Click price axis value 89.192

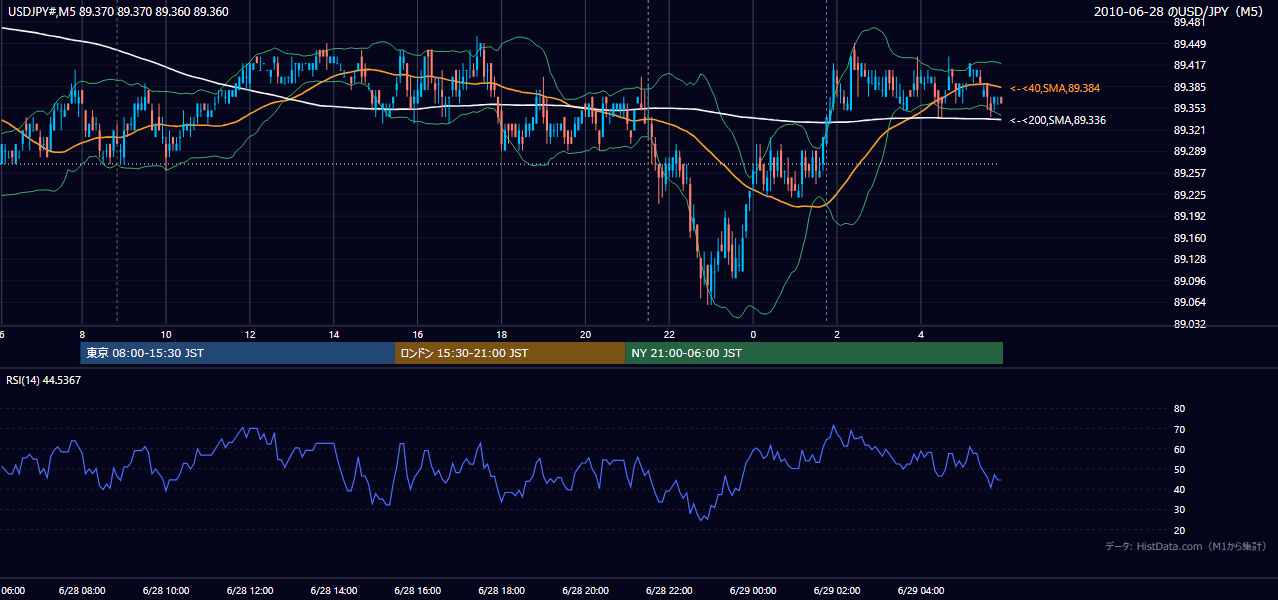click(1189, 216)
